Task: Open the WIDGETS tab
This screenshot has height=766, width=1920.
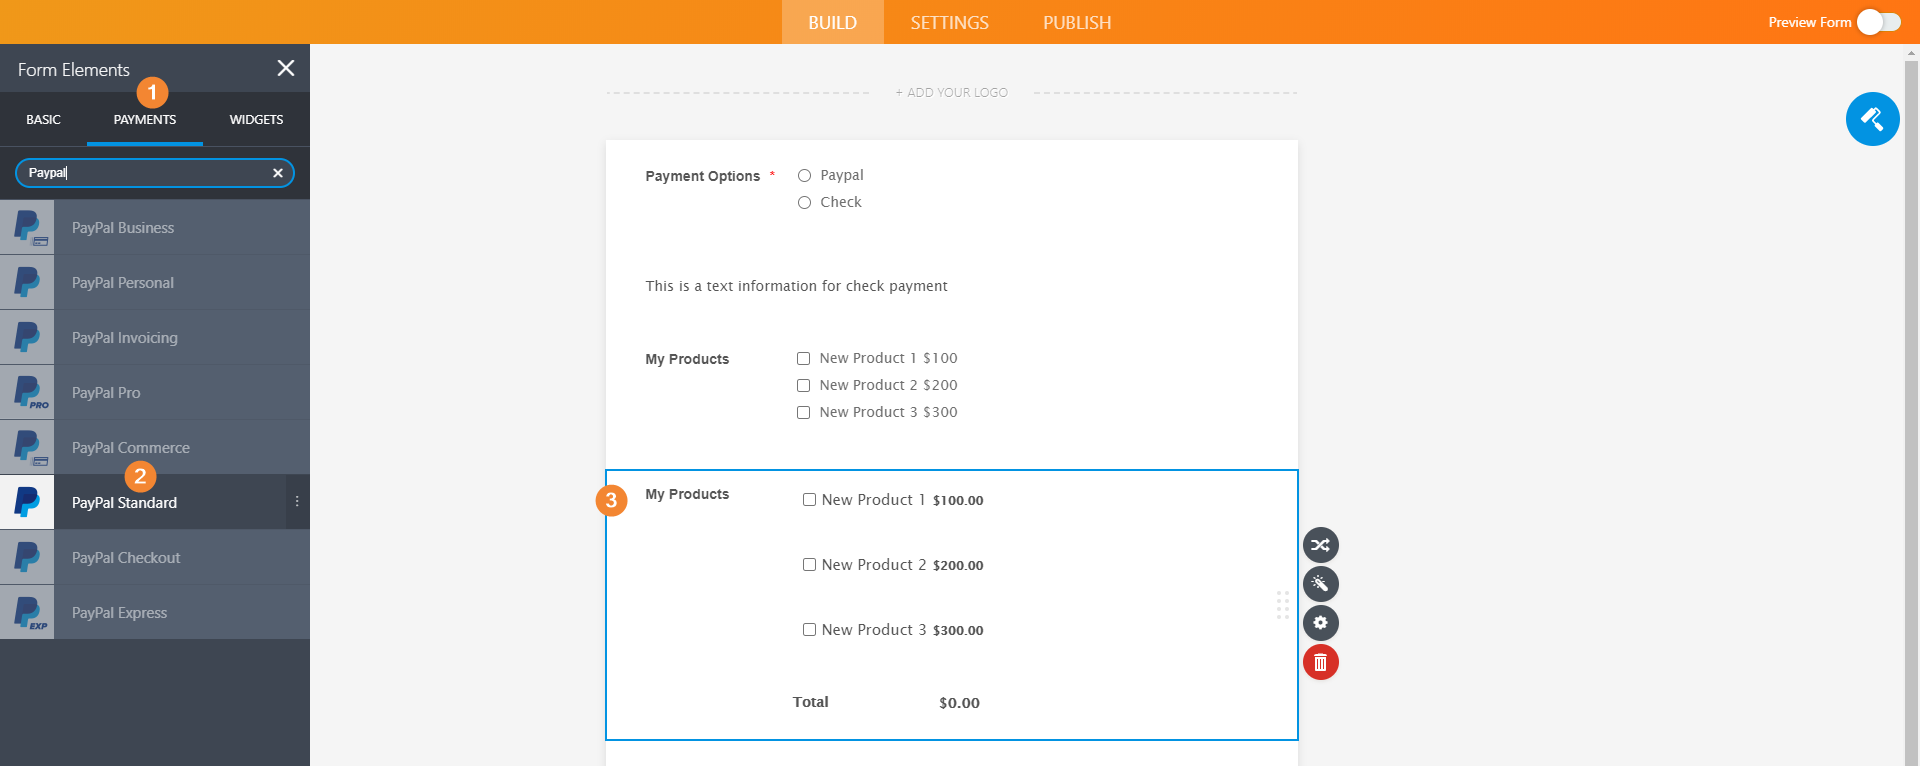Action: [256, 119]
